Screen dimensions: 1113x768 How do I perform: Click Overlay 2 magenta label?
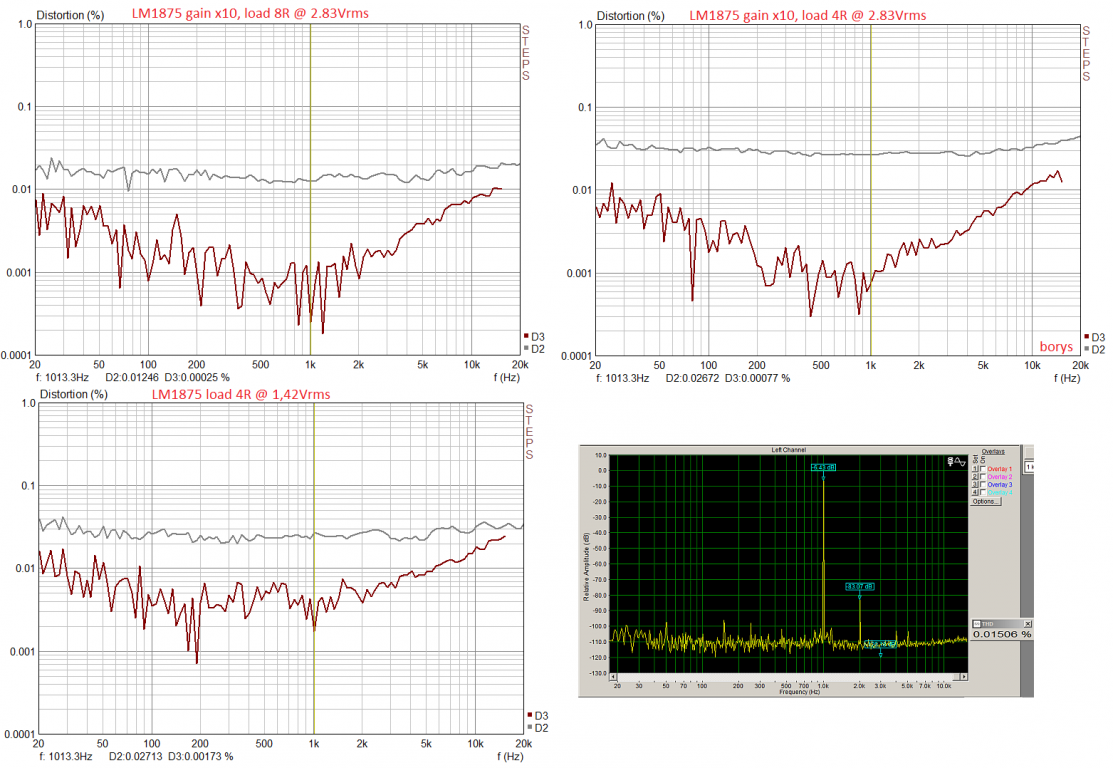tap(999, 477)
